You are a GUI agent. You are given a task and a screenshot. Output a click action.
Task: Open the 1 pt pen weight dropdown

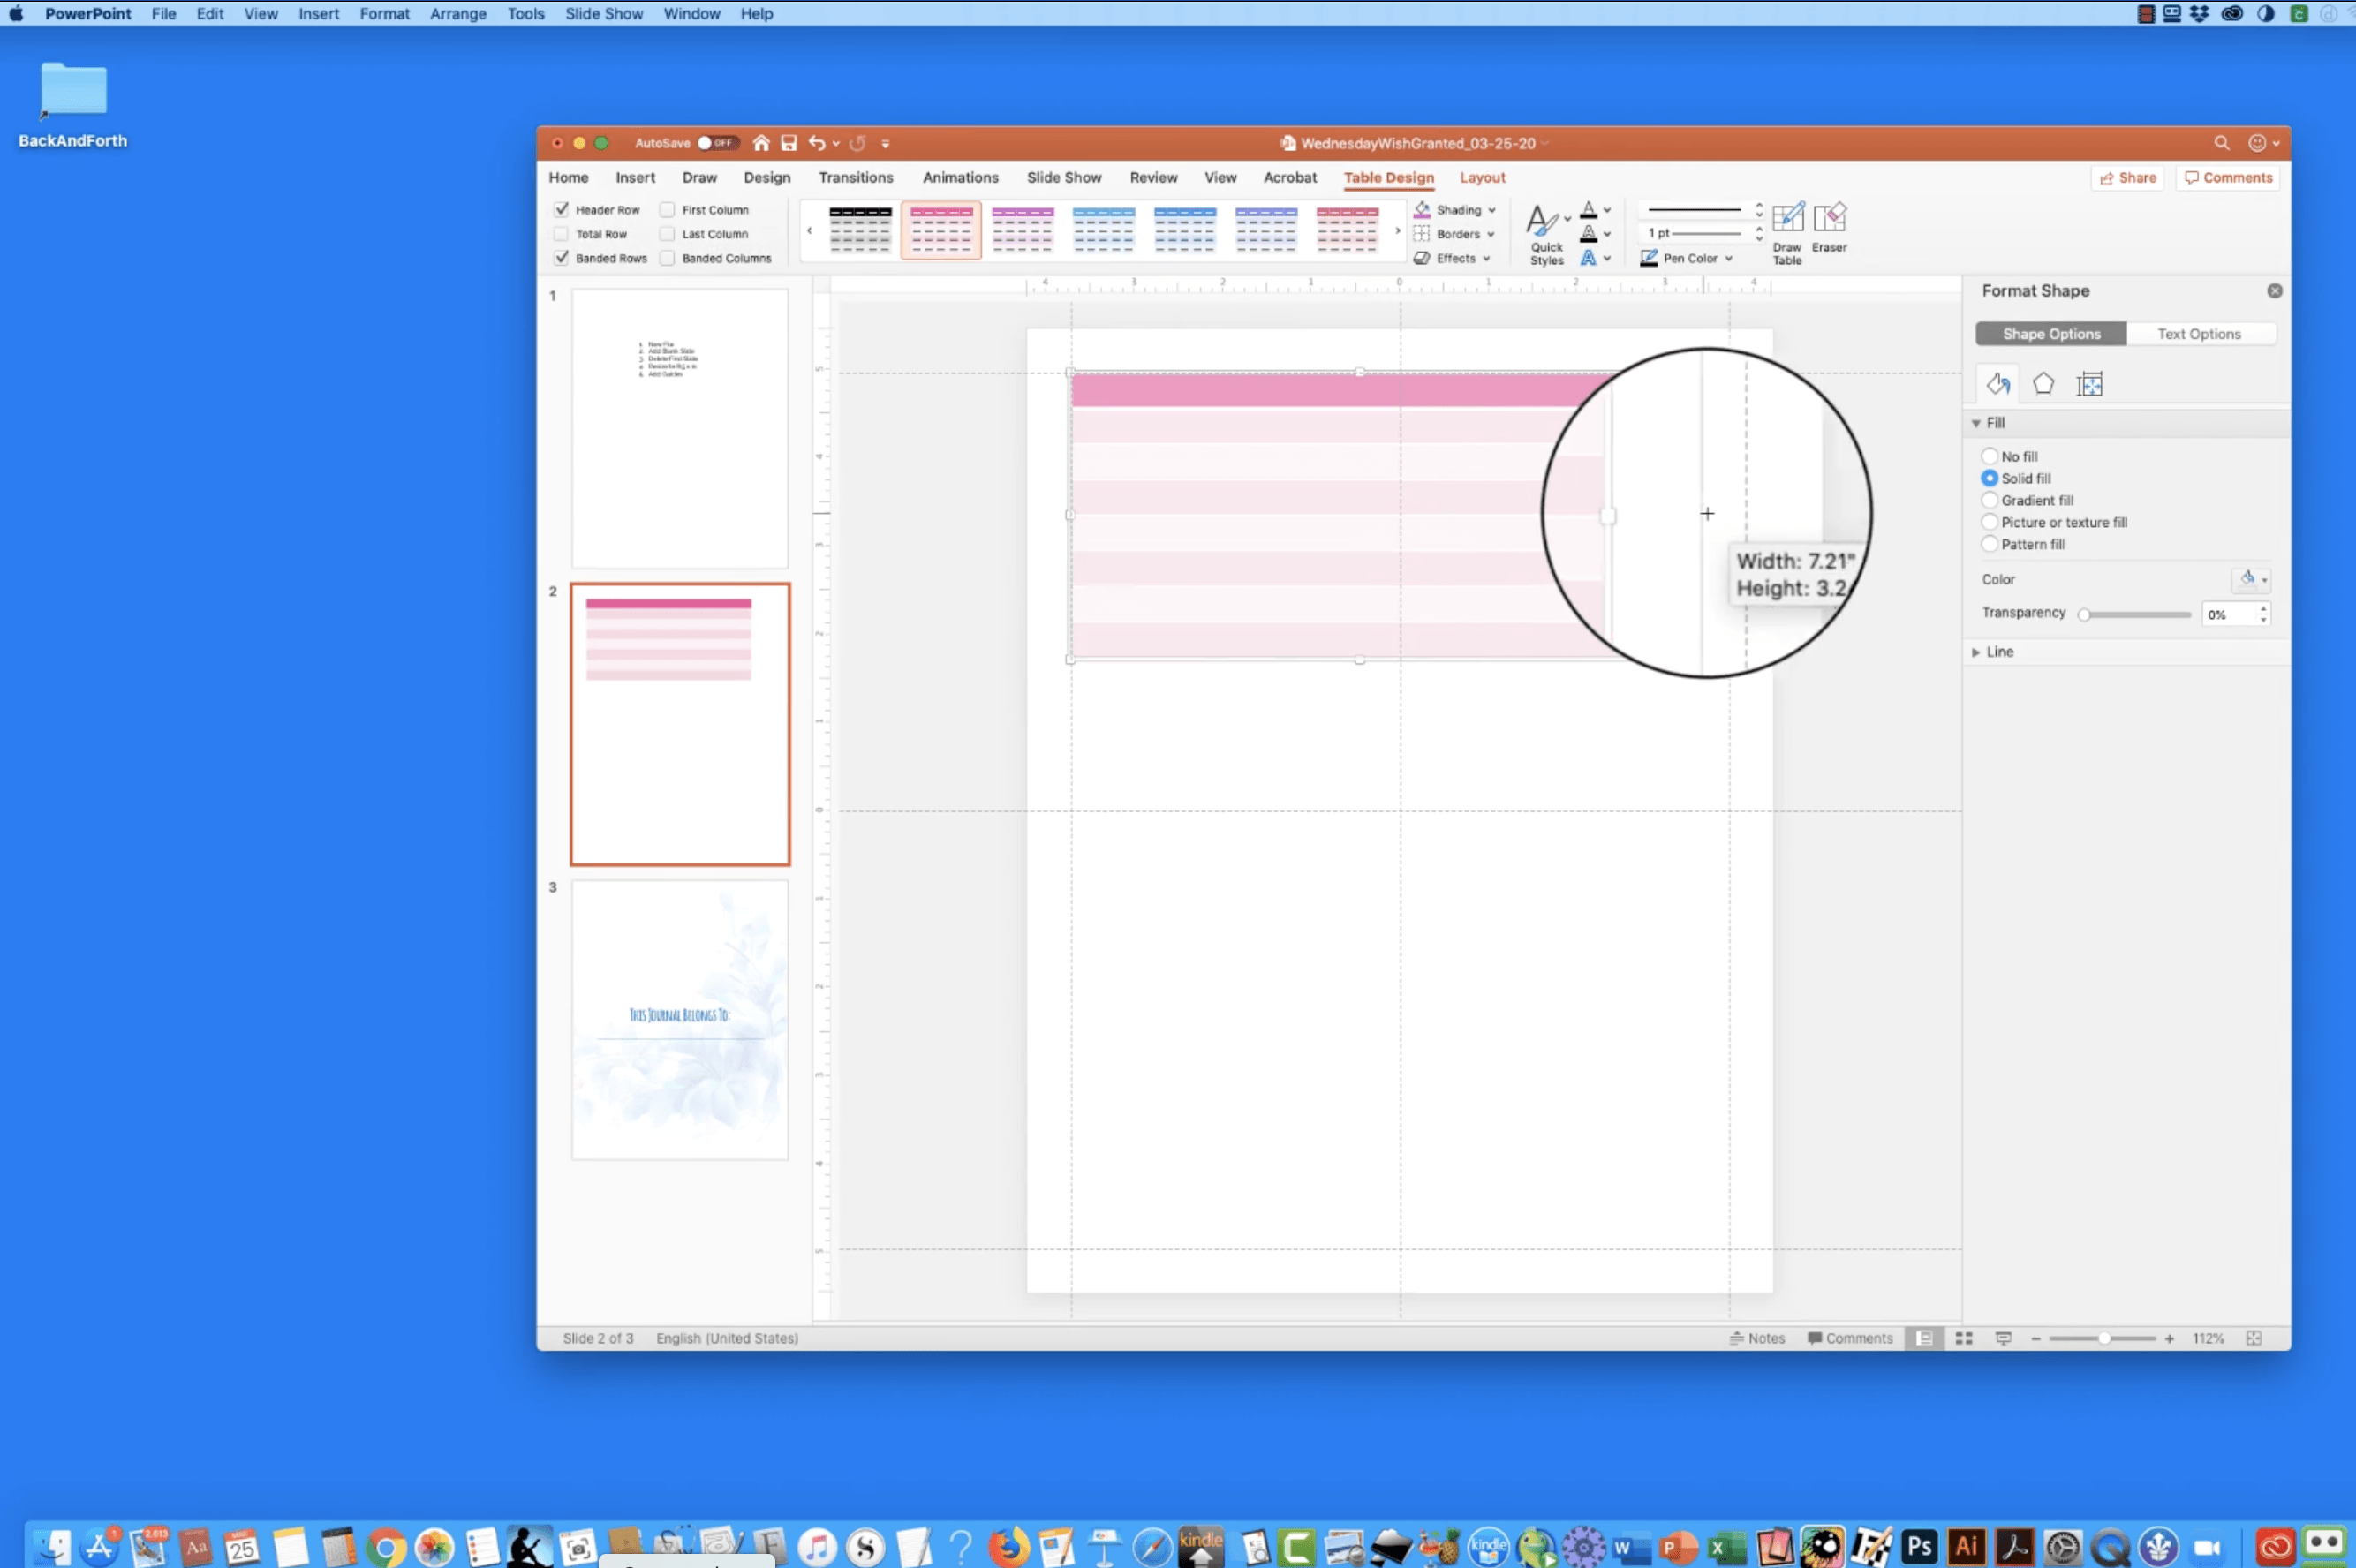point(1759,233)
